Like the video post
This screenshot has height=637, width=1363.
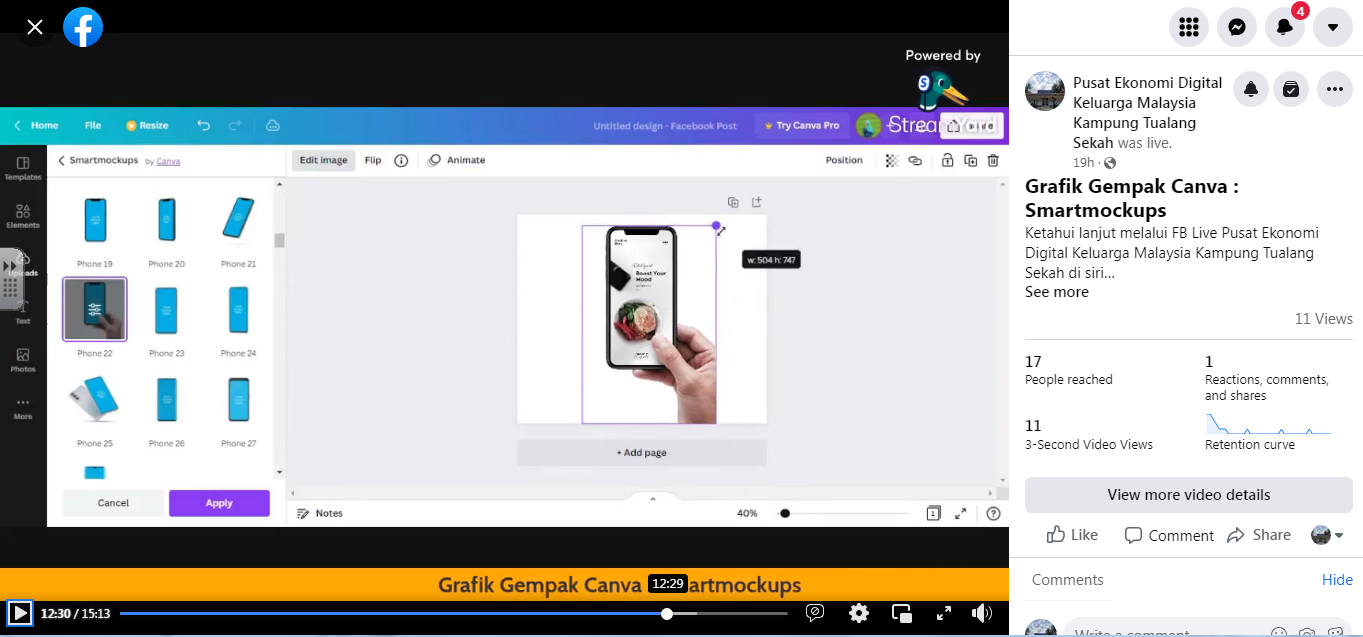pos(1072,535)
